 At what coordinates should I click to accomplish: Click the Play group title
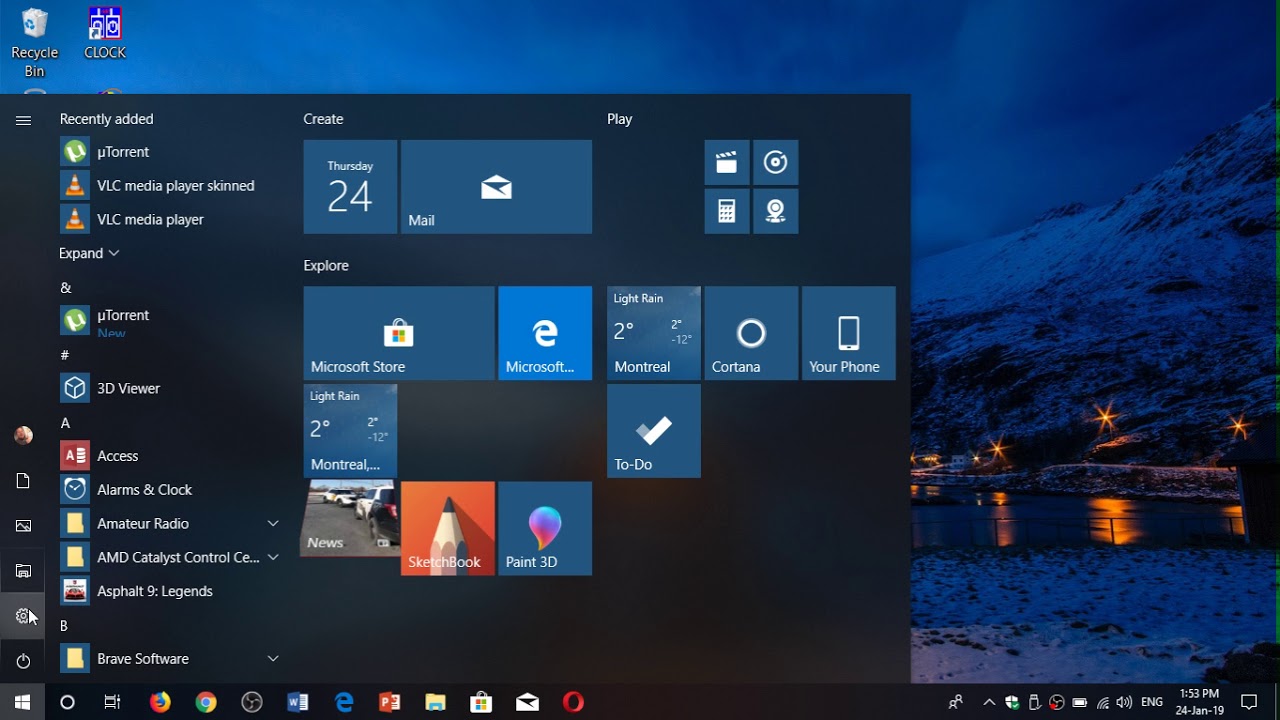619,119
